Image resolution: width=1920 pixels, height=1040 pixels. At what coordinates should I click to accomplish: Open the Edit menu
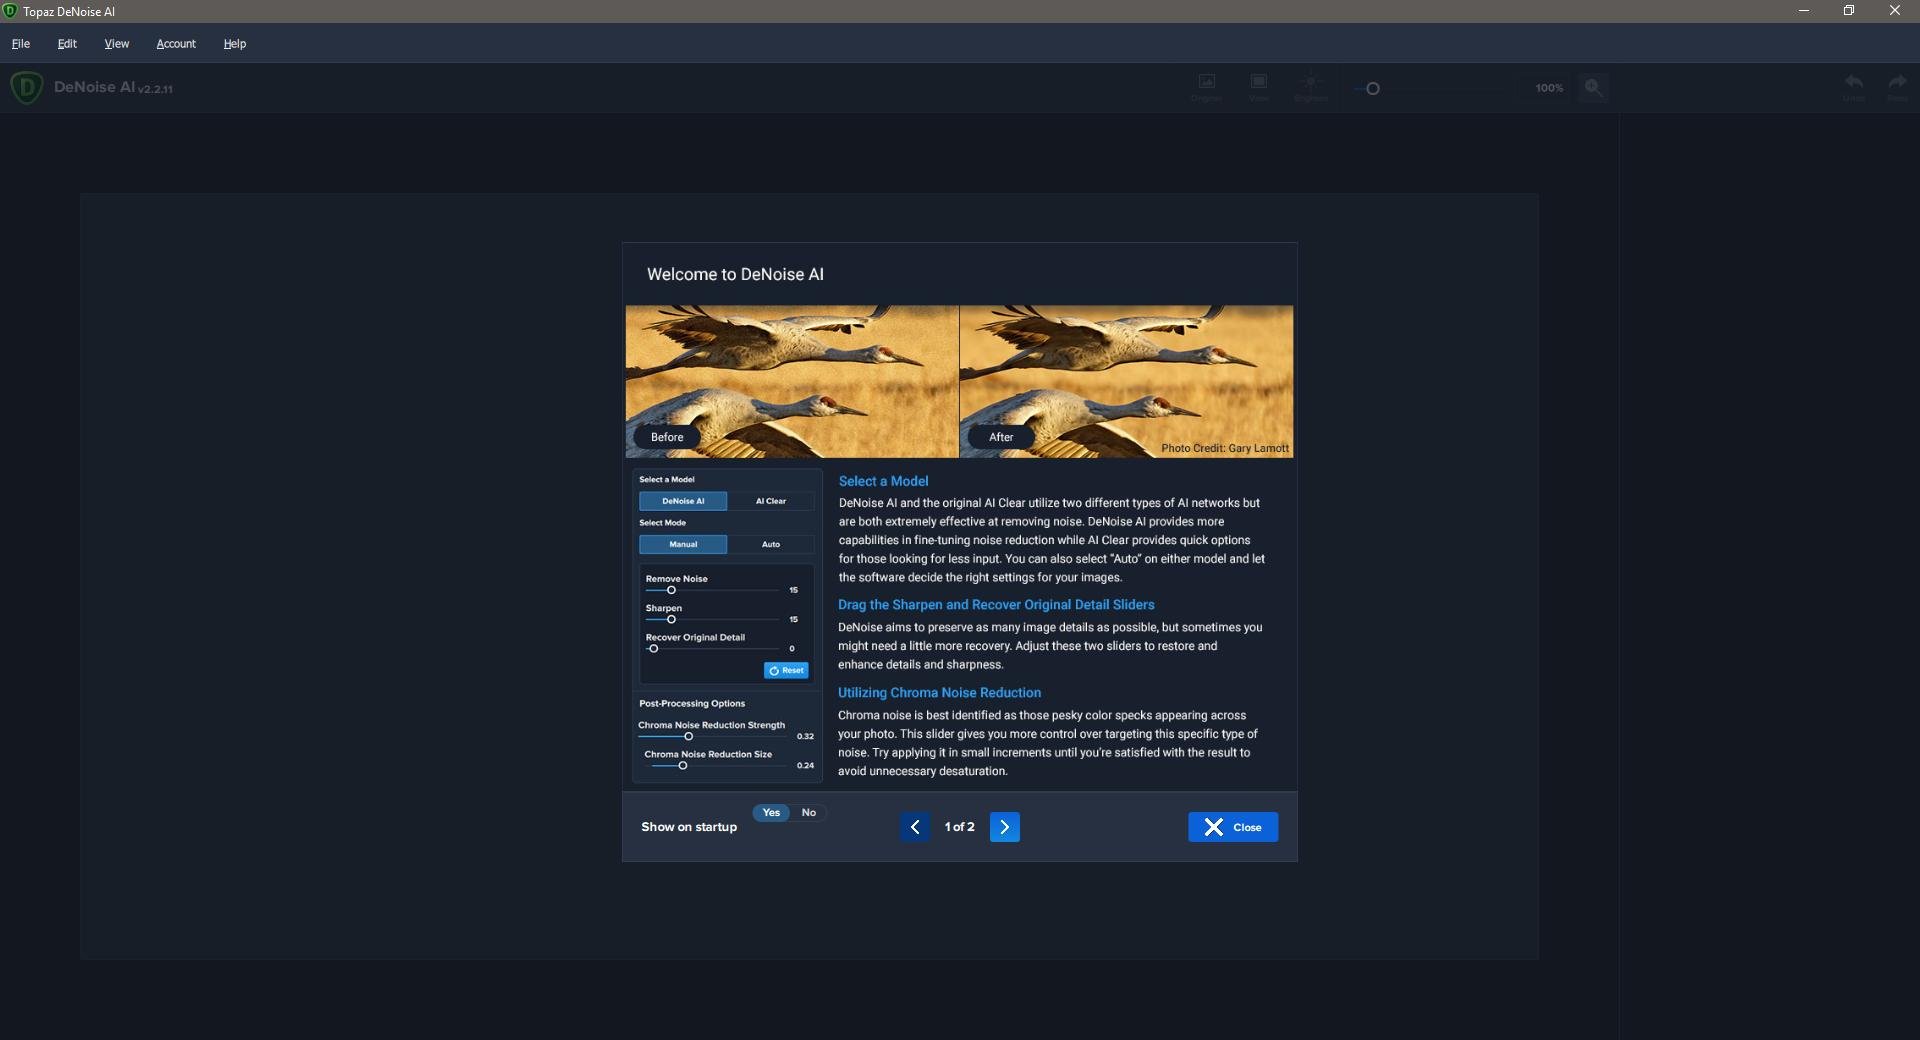tap(67, 44)
